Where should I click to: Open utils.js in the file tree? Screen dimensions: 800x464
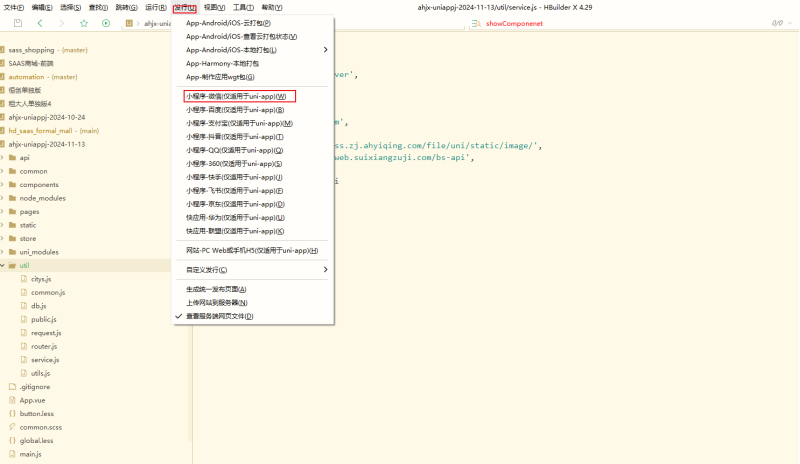[40, 373]
